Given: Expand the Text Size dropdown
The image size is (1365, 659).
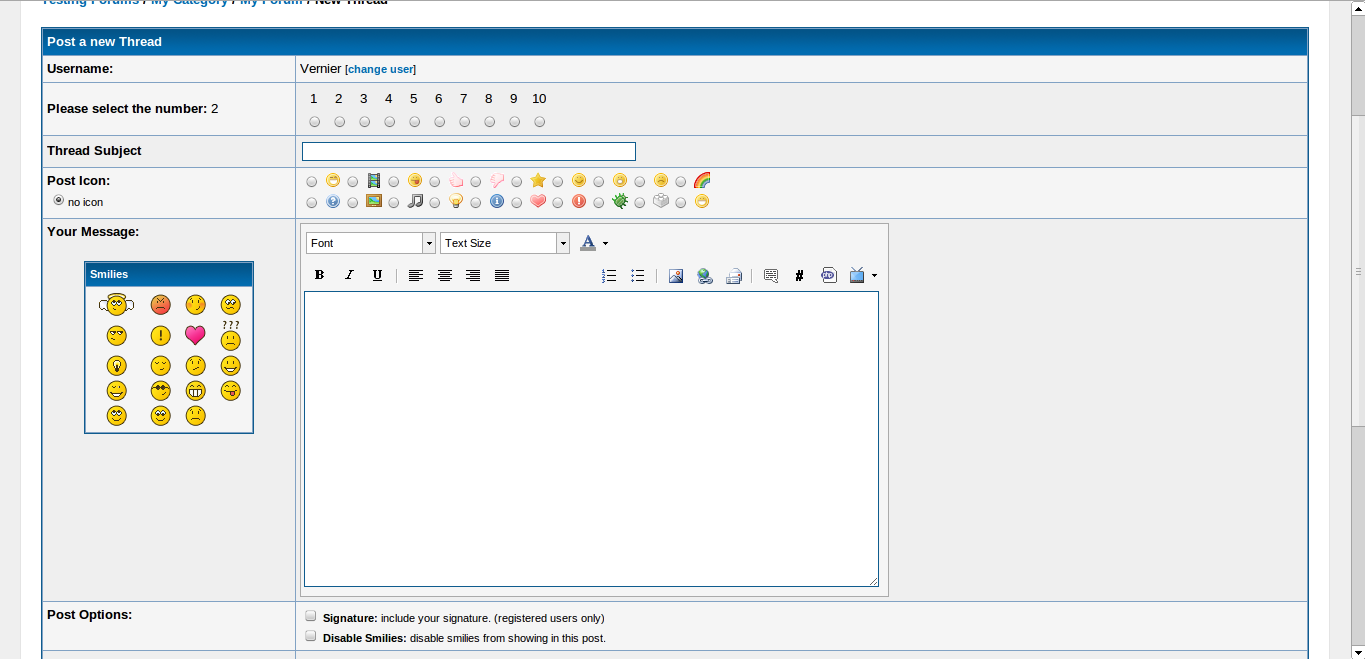Looking at the screenshot, I should (x=504, y=243).
